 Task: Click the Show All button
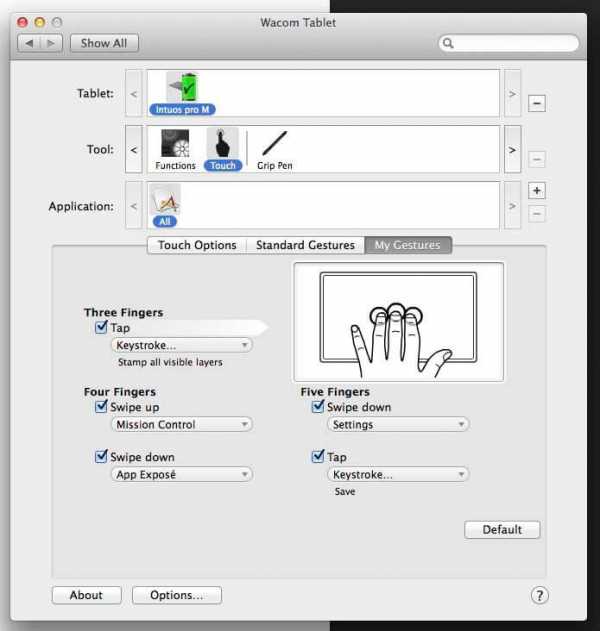coord(104,43)
